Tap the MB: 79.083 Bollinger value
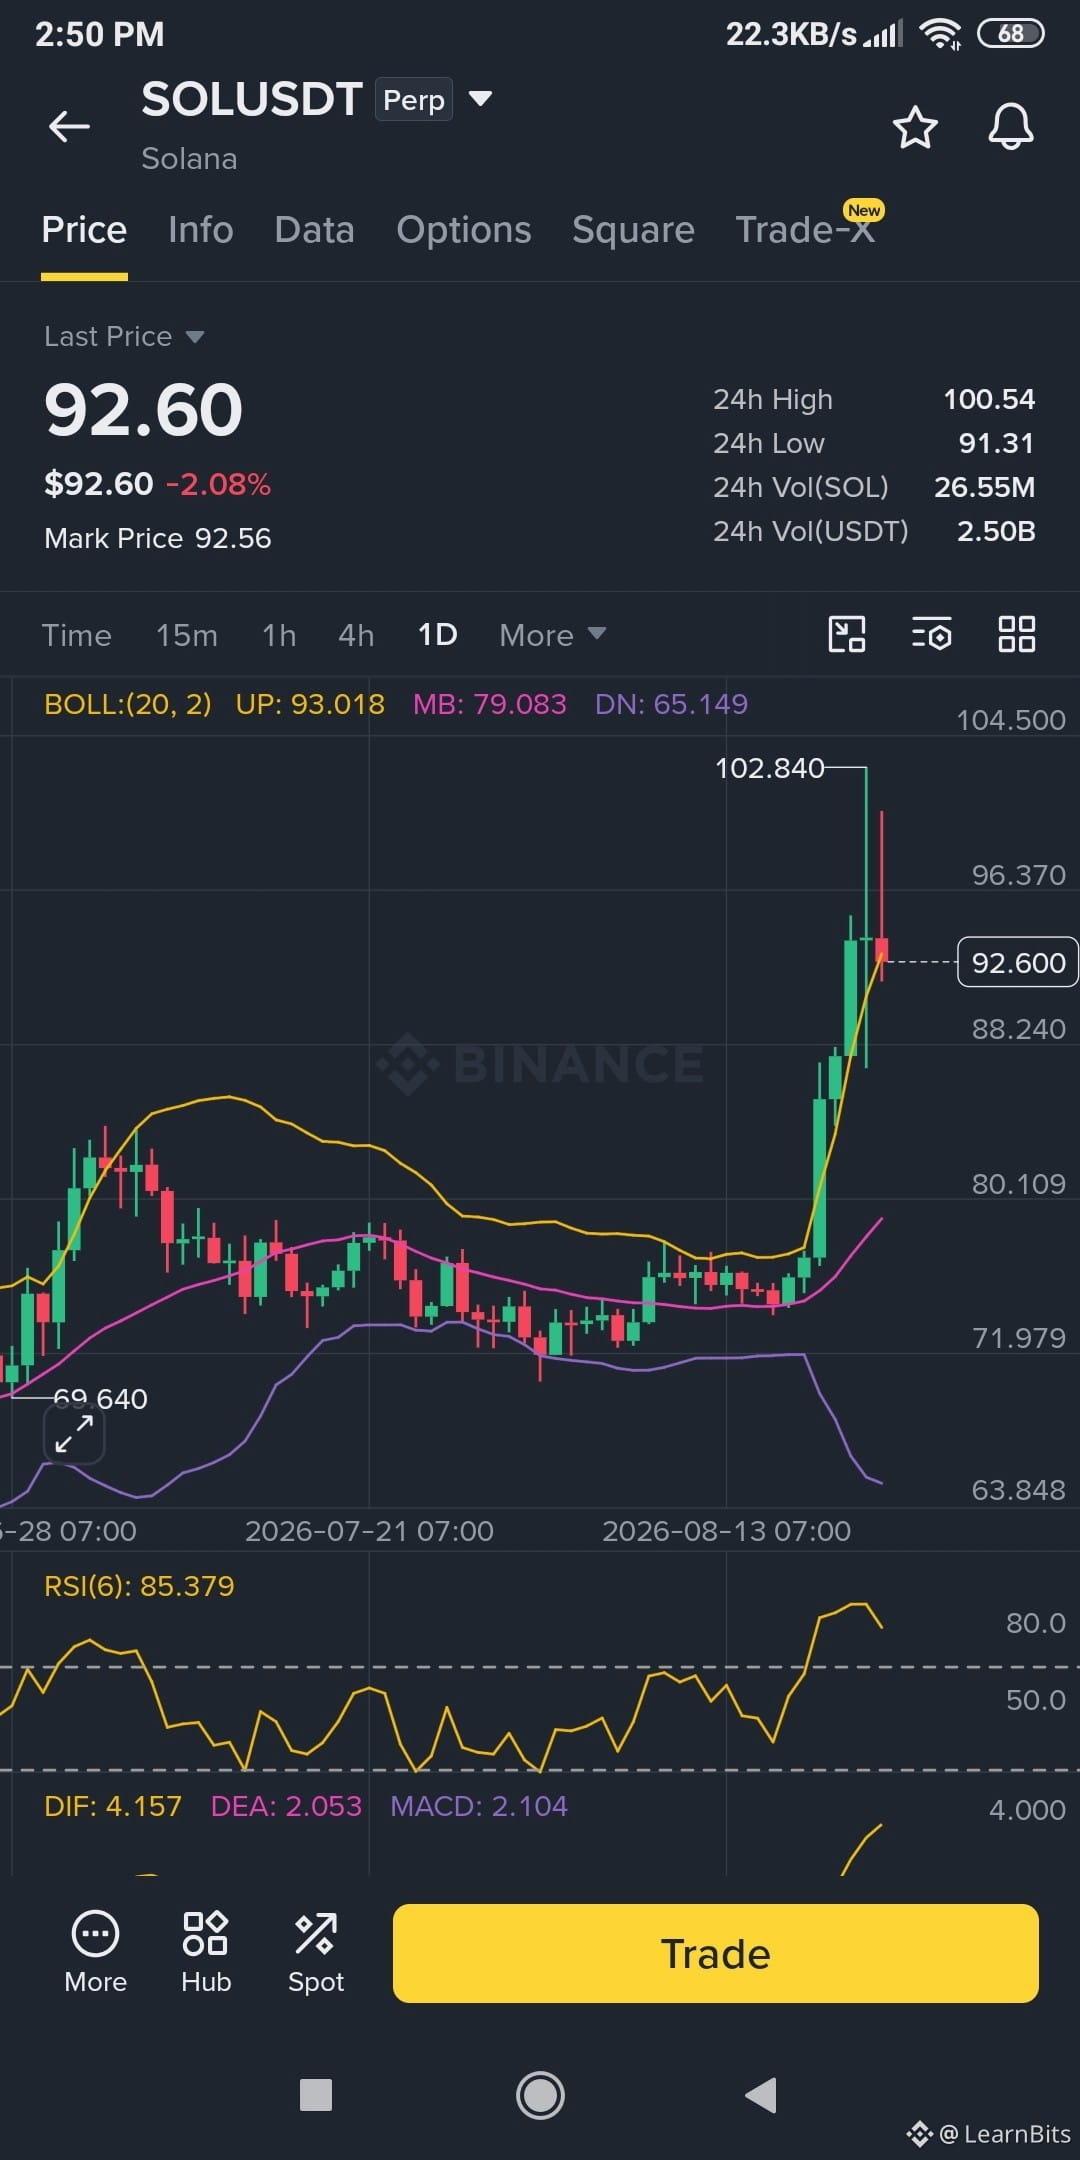1080x2160 pixels. 490,704
